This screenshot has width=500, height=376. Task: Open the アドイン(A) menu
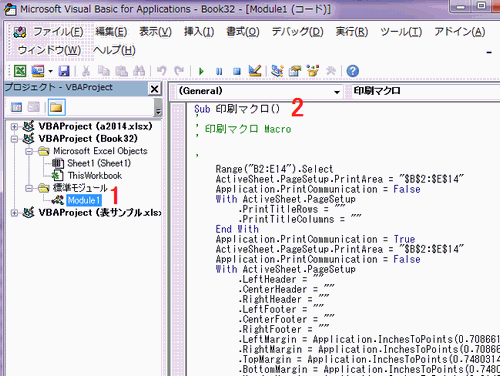click(459, 32)
